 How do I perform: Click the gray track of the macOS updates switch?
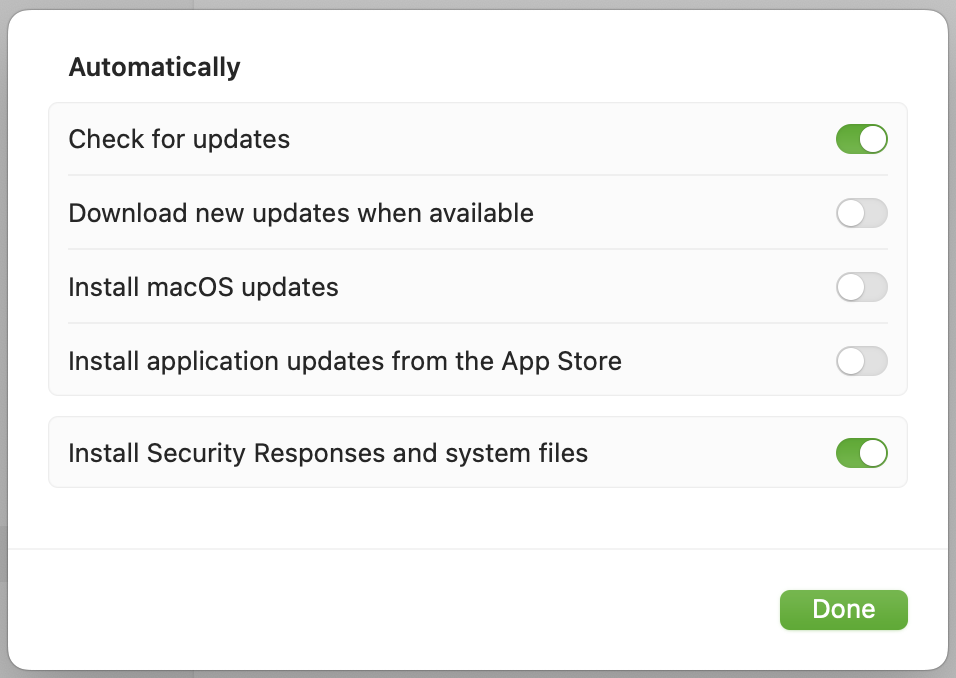coord(875,287)
